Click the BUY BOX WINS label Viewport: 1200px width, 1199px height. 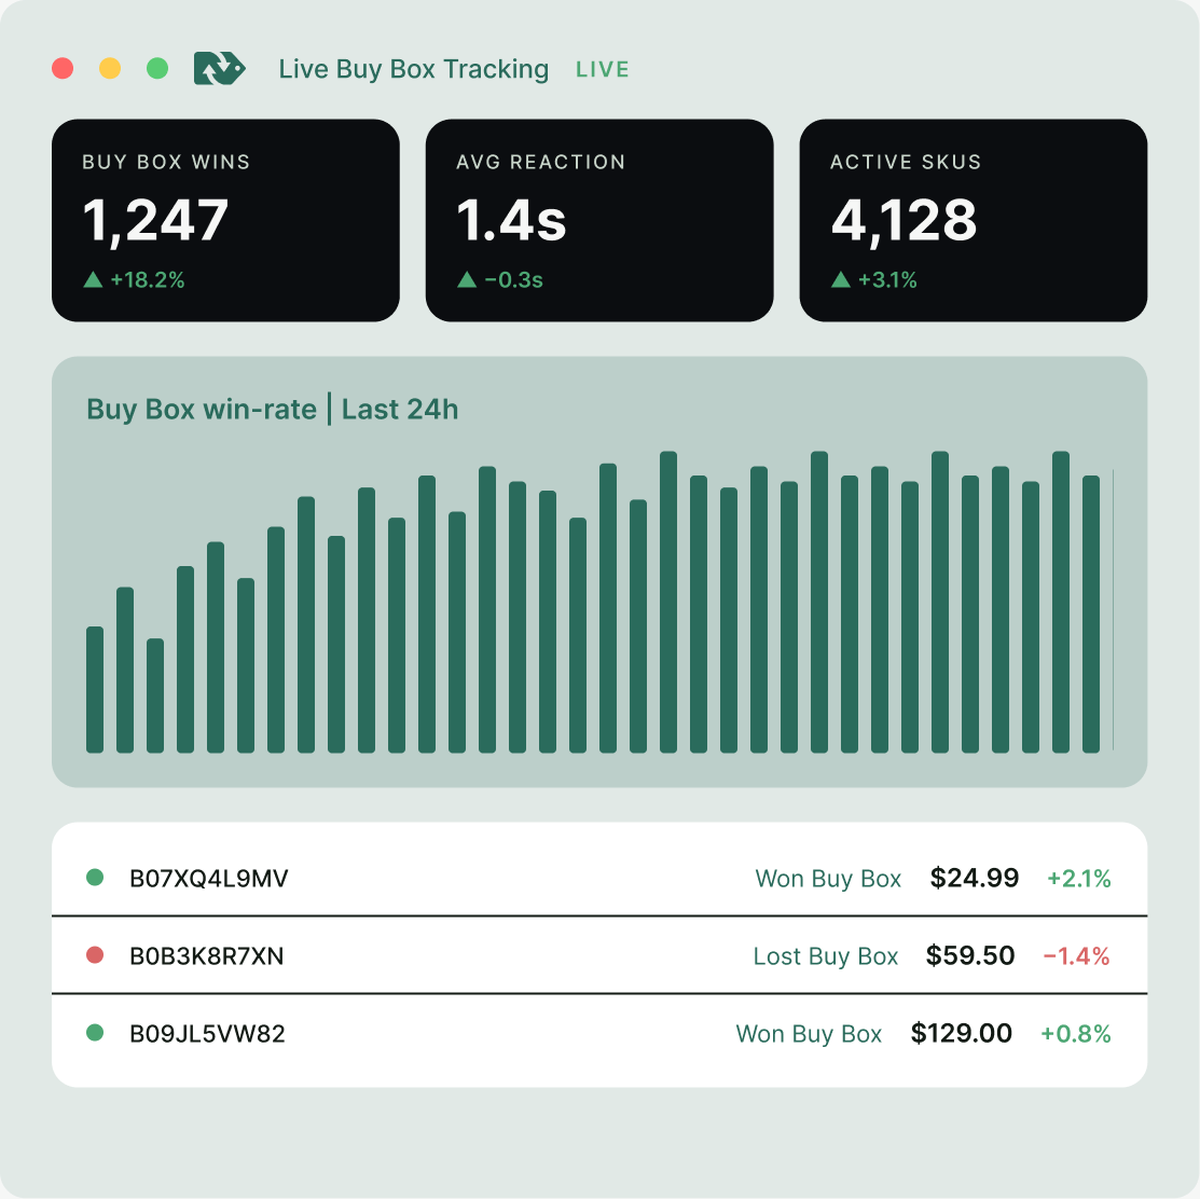click(x=166, y=162)
